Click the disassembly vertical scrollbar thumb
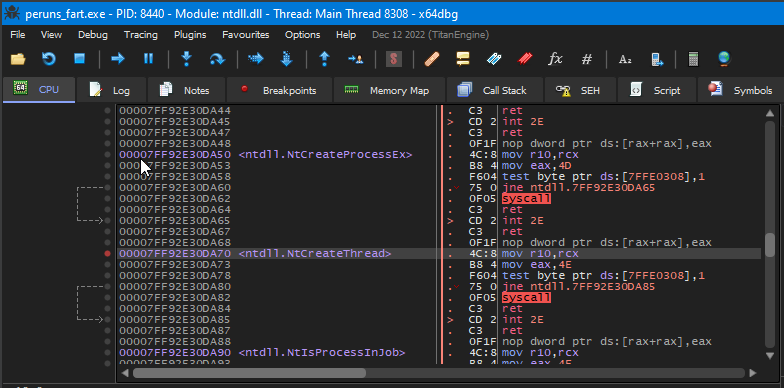 tap(770, 244)
